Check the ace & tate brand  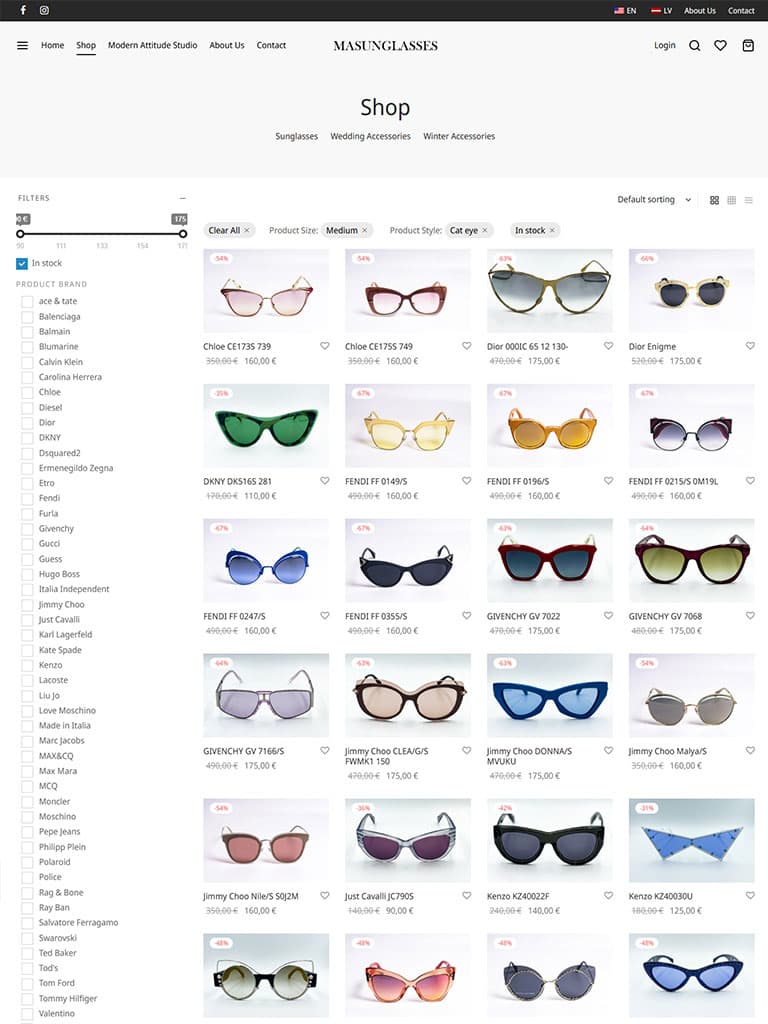tap(27, 302)
